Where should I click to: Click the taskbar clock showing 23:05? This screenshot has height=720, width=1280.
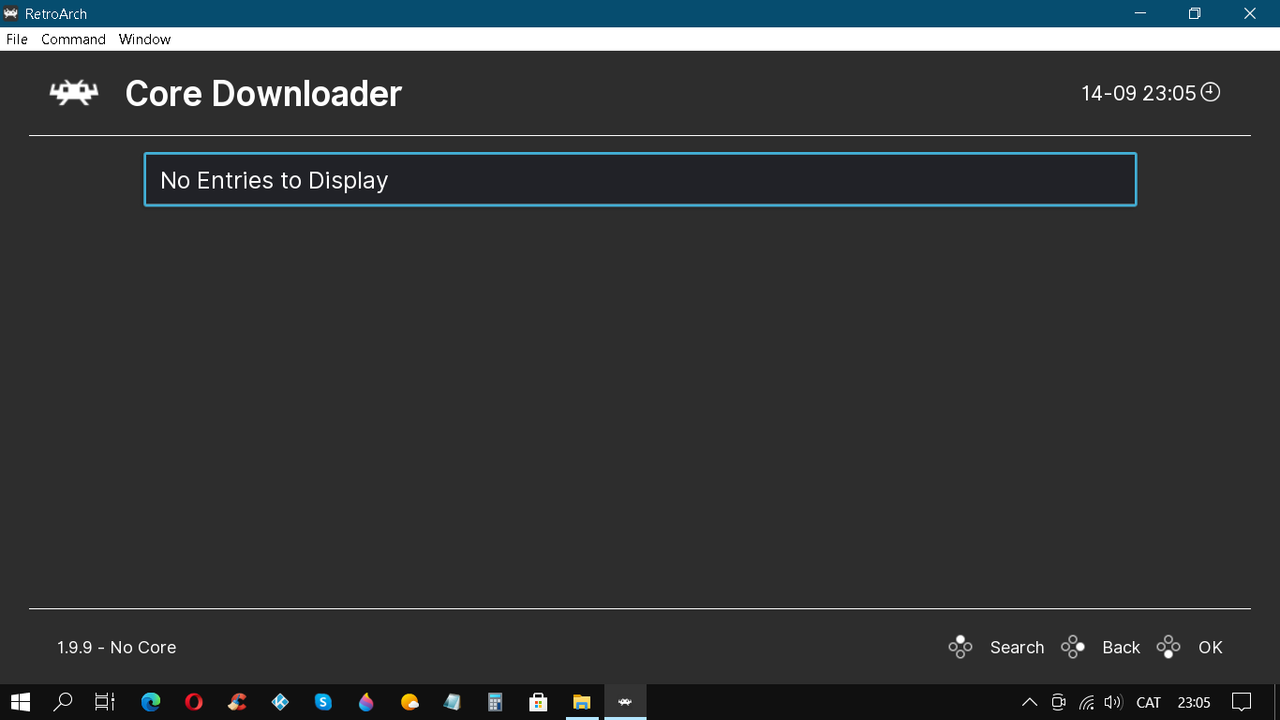[x=1194, y=702]
